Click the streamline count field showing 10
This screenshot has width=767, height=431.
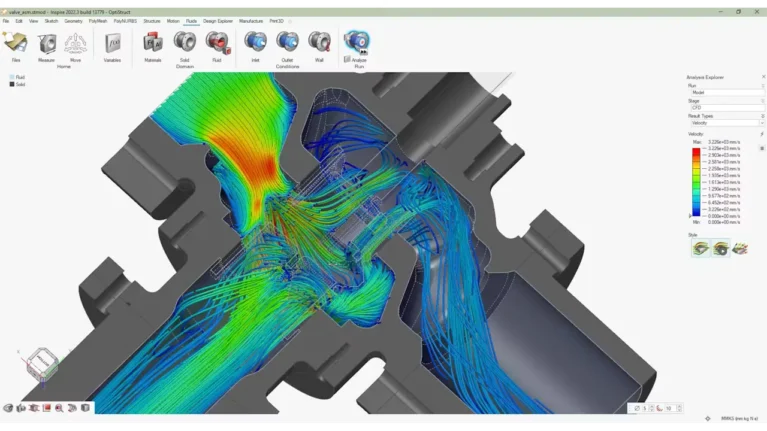coord(669,408)
